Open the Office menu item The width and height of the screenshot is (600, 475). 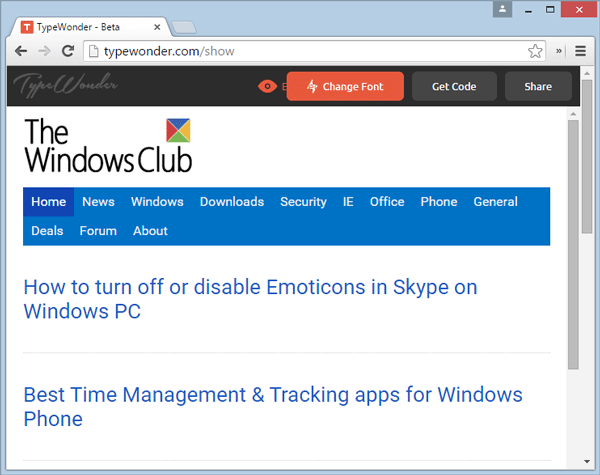click(387, 202)
